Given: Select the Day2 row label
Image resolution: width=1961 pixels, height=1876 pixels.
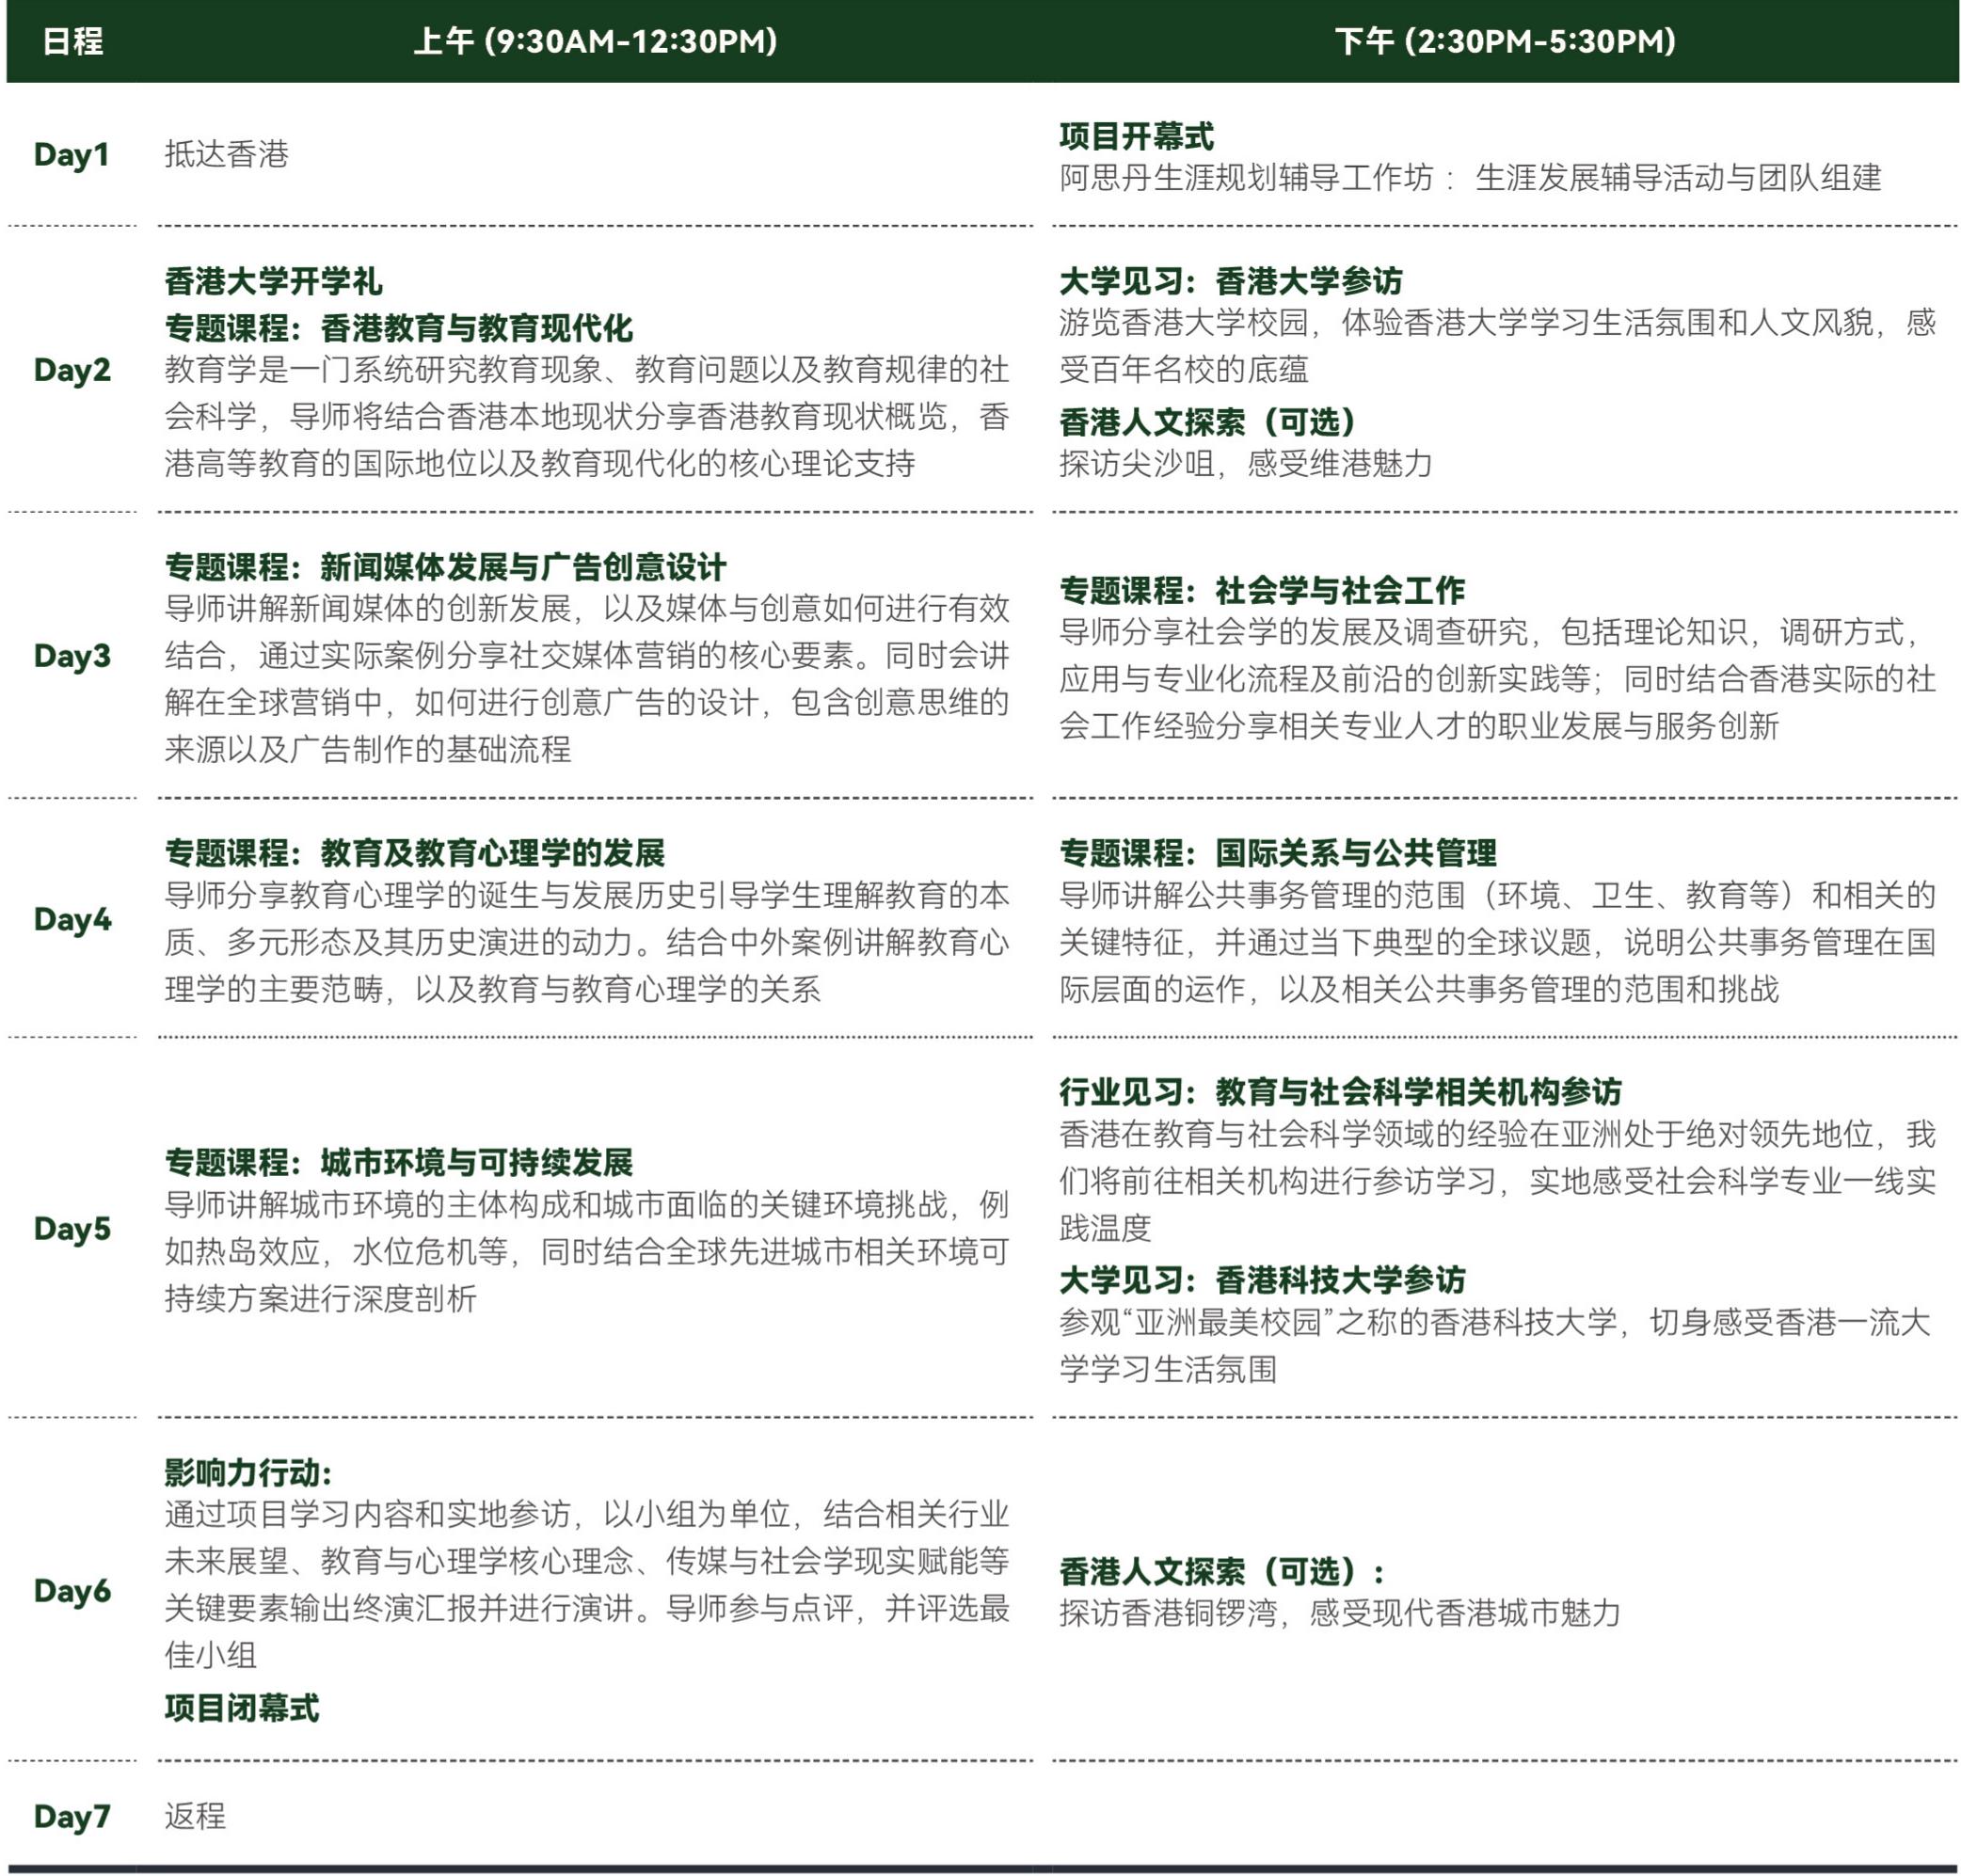Looking at the screenshot, I should point(72,369).
